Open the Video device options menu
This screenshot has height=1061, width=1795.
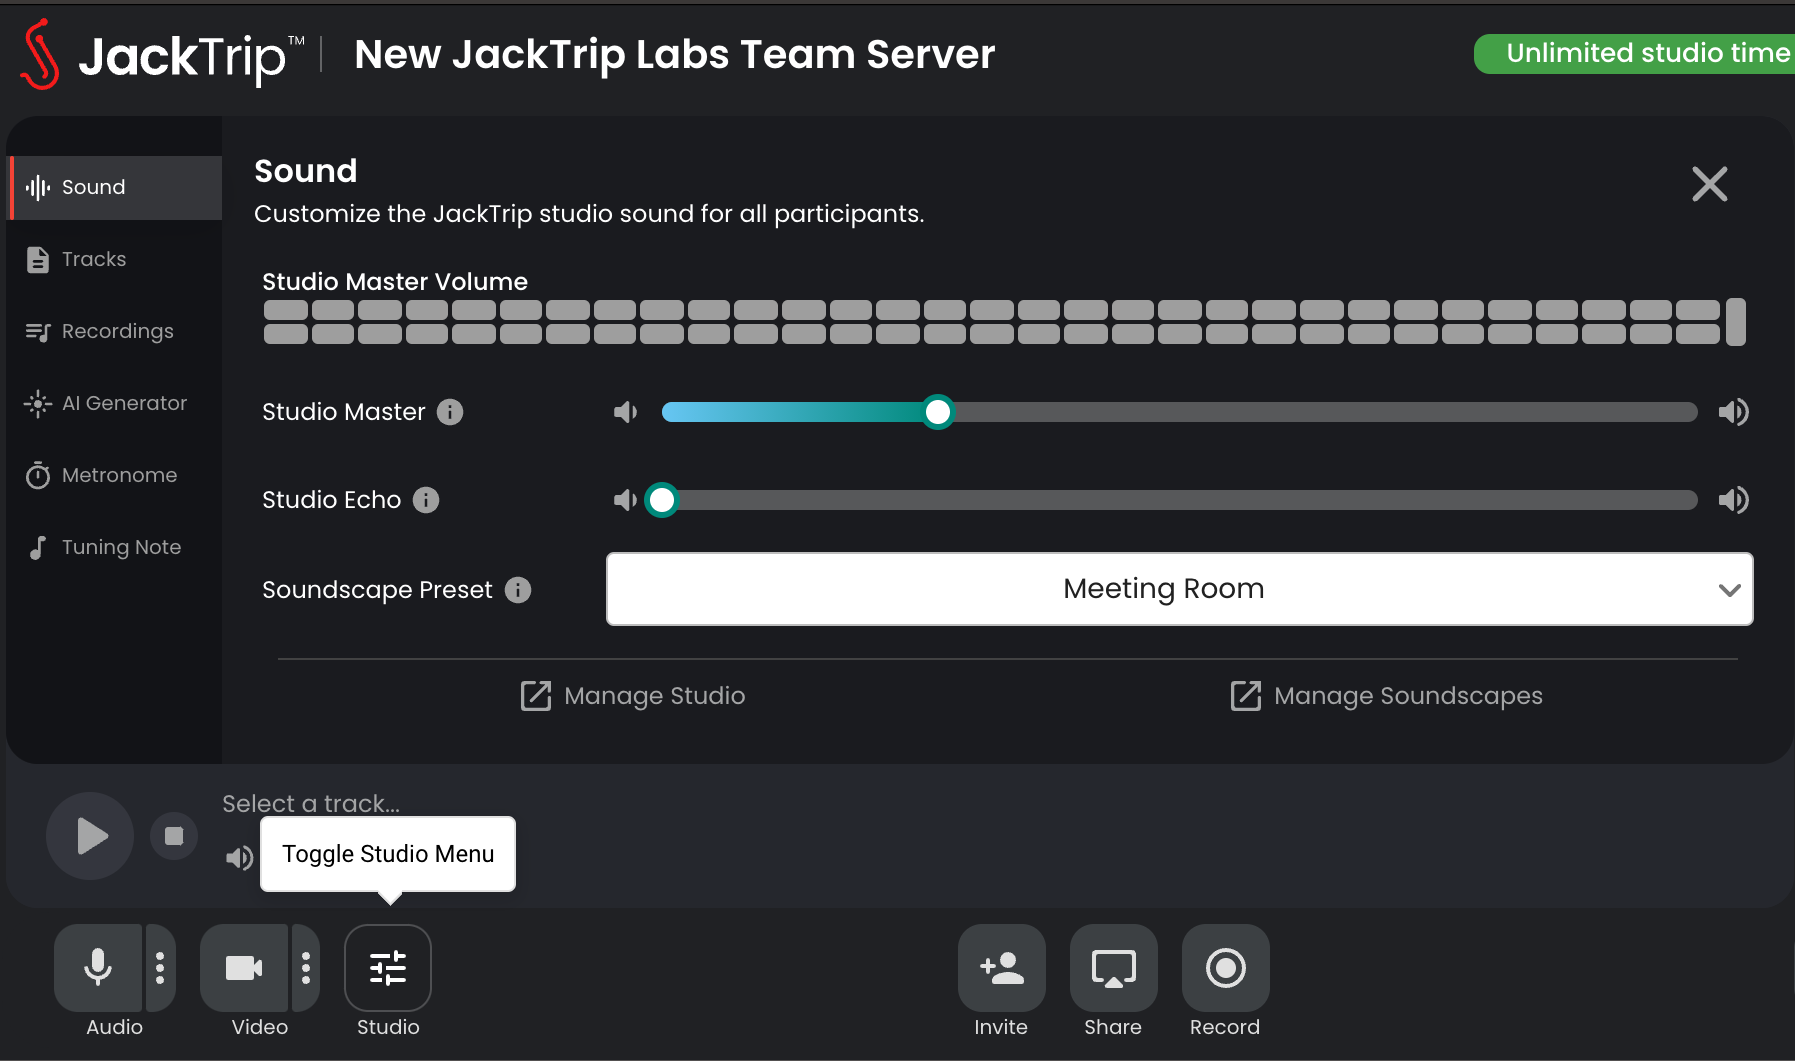(305, 968)
